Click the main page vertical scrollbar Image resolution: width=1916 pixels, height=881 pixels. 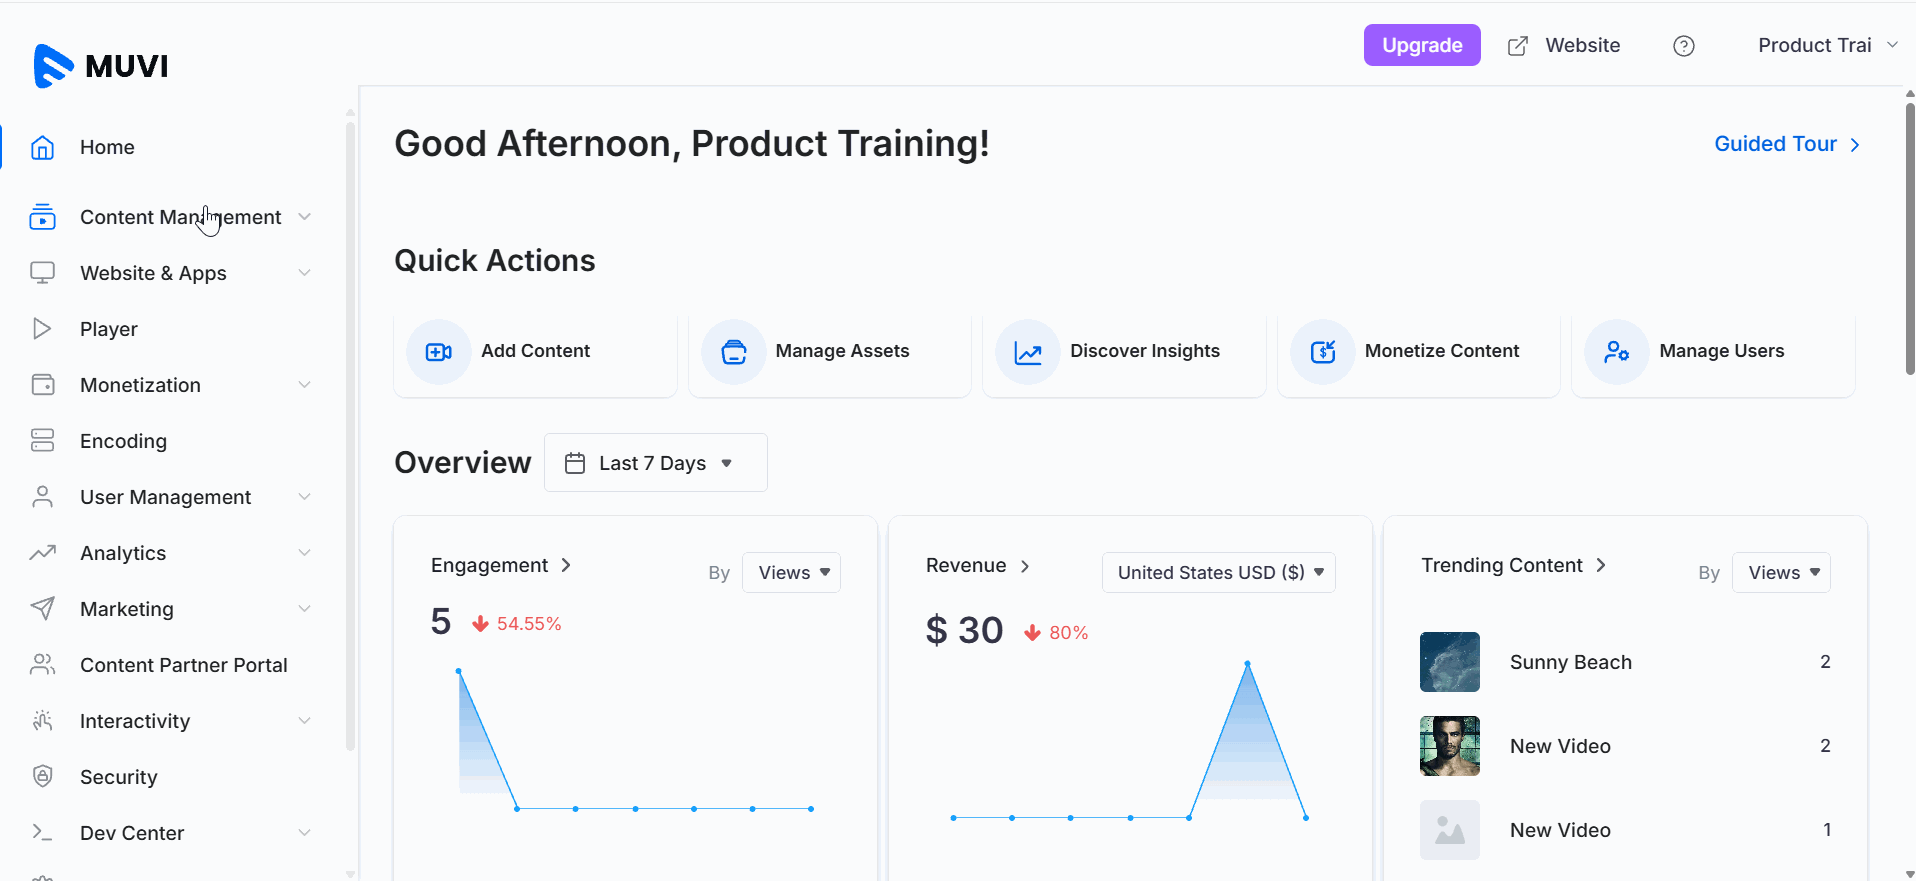tap(1909, 240)
